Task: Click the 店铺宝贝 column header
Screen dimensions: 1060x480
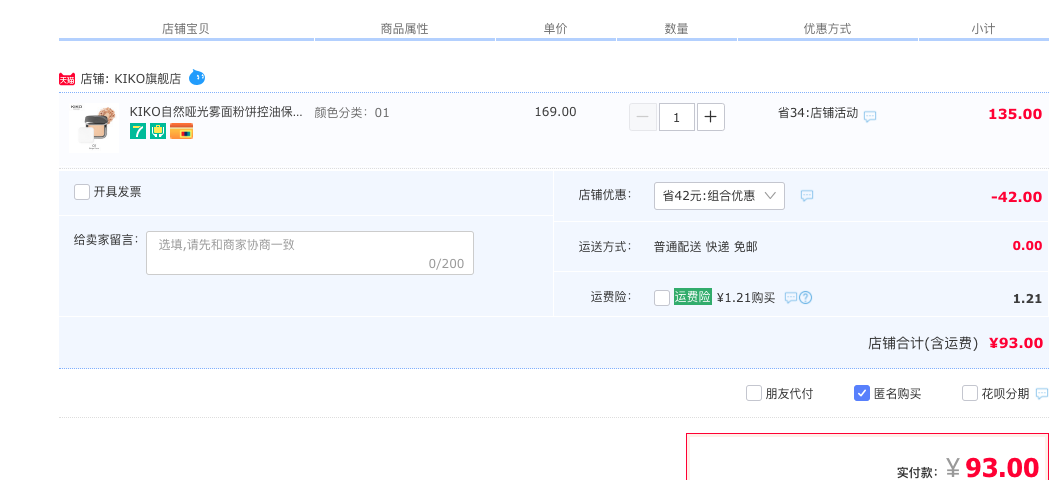Action: tap(185, 29)
